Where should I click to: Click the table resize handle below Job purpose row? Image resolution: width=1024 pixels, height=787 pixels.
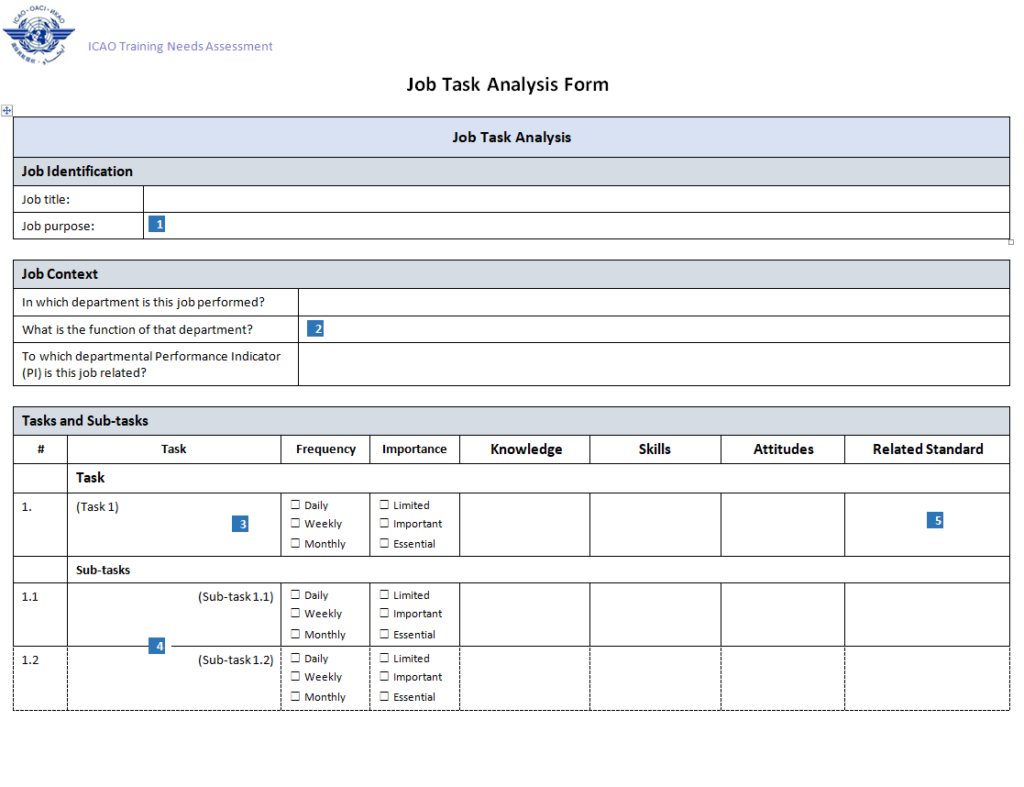[1010, 241]
